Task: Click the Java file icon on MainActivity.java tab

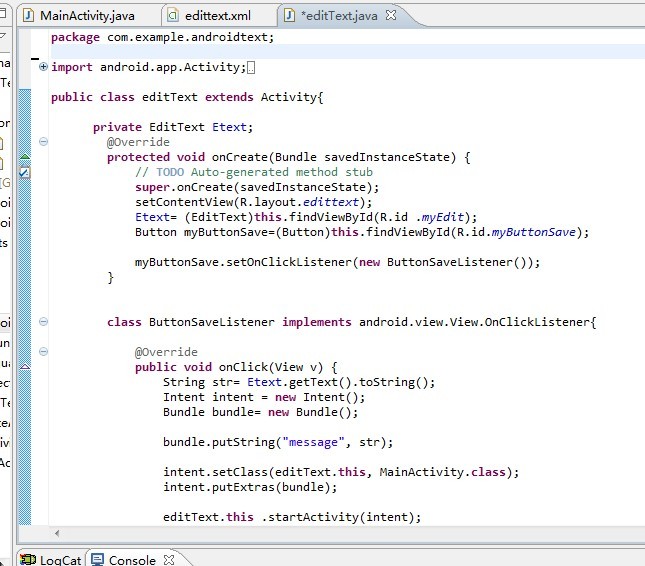Action: [x=28, y=16]
